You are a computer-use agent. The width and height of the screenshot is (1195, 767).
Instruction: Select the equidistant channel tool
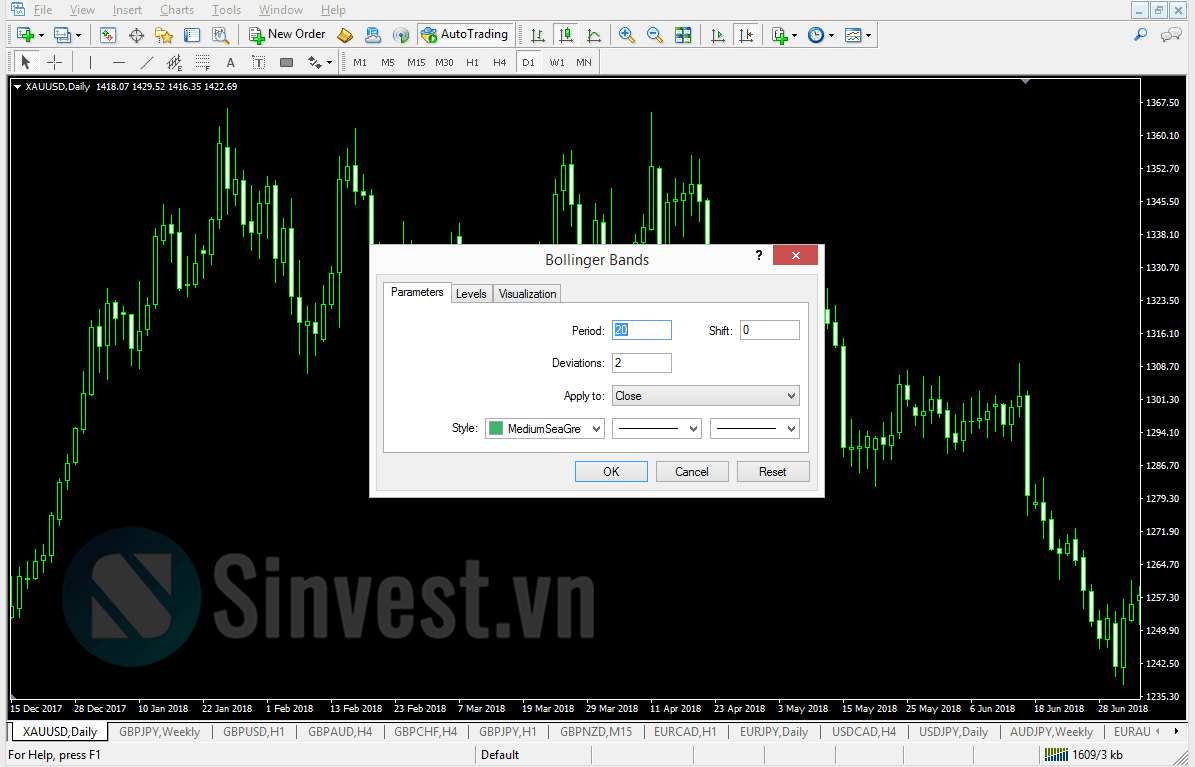[x=175, y=63]
